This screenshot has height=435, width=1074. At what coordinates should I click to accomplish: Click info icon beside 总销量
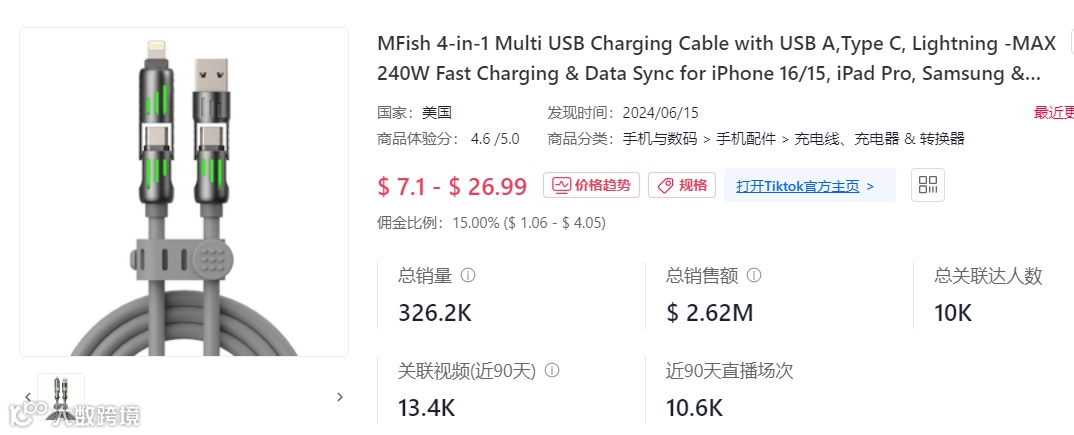[x=468, y=275]
